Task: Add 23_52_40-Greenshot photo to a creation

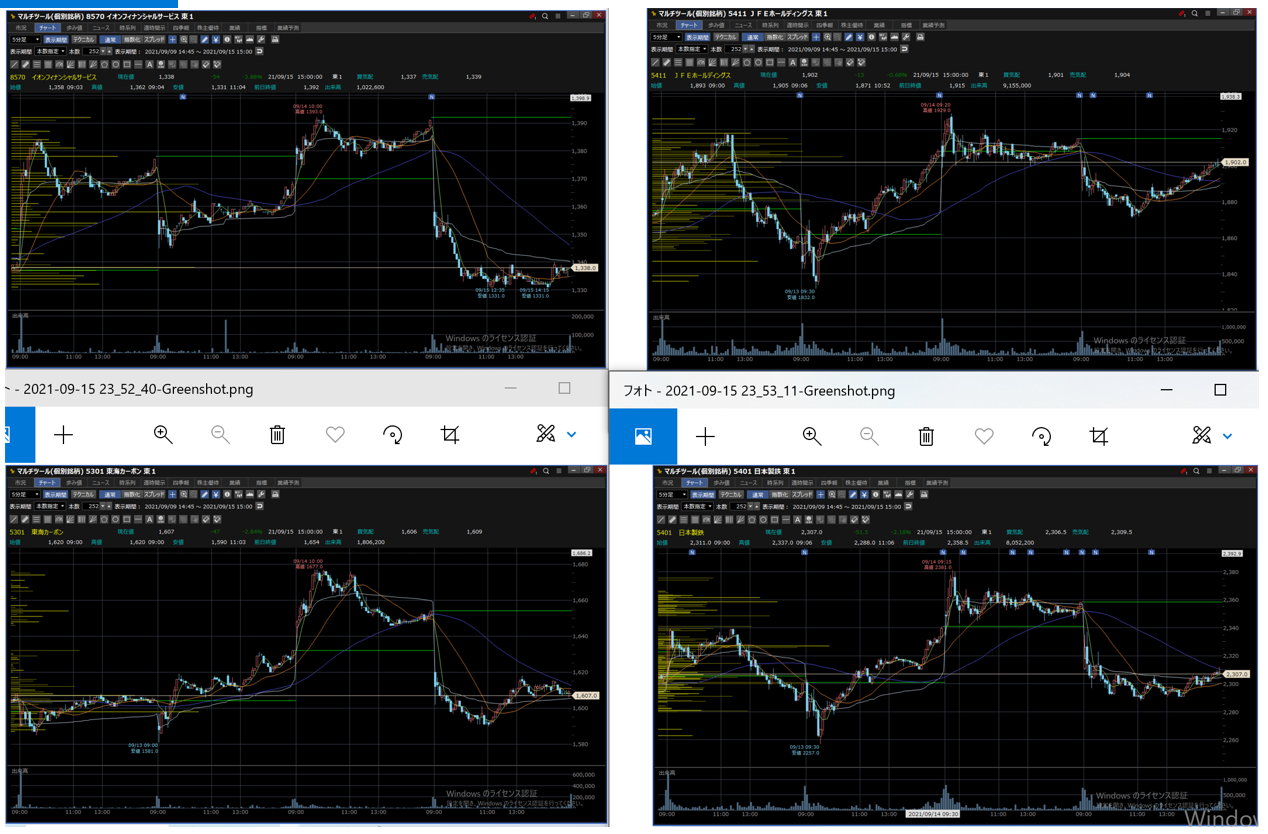Action: tap(63, 434)
